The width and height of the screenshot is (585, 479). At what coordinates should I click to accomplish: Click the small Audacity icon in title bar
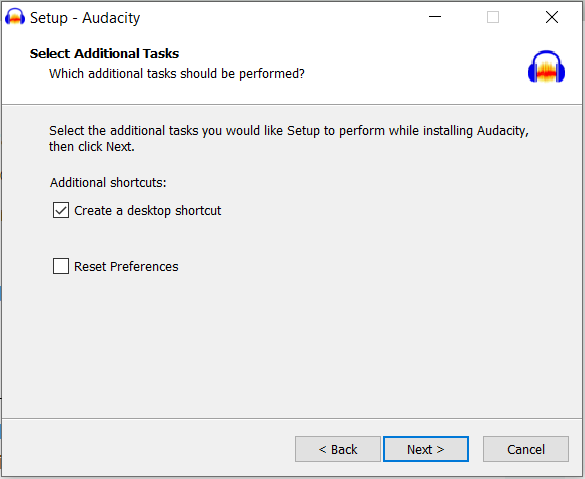pos(15,17)
